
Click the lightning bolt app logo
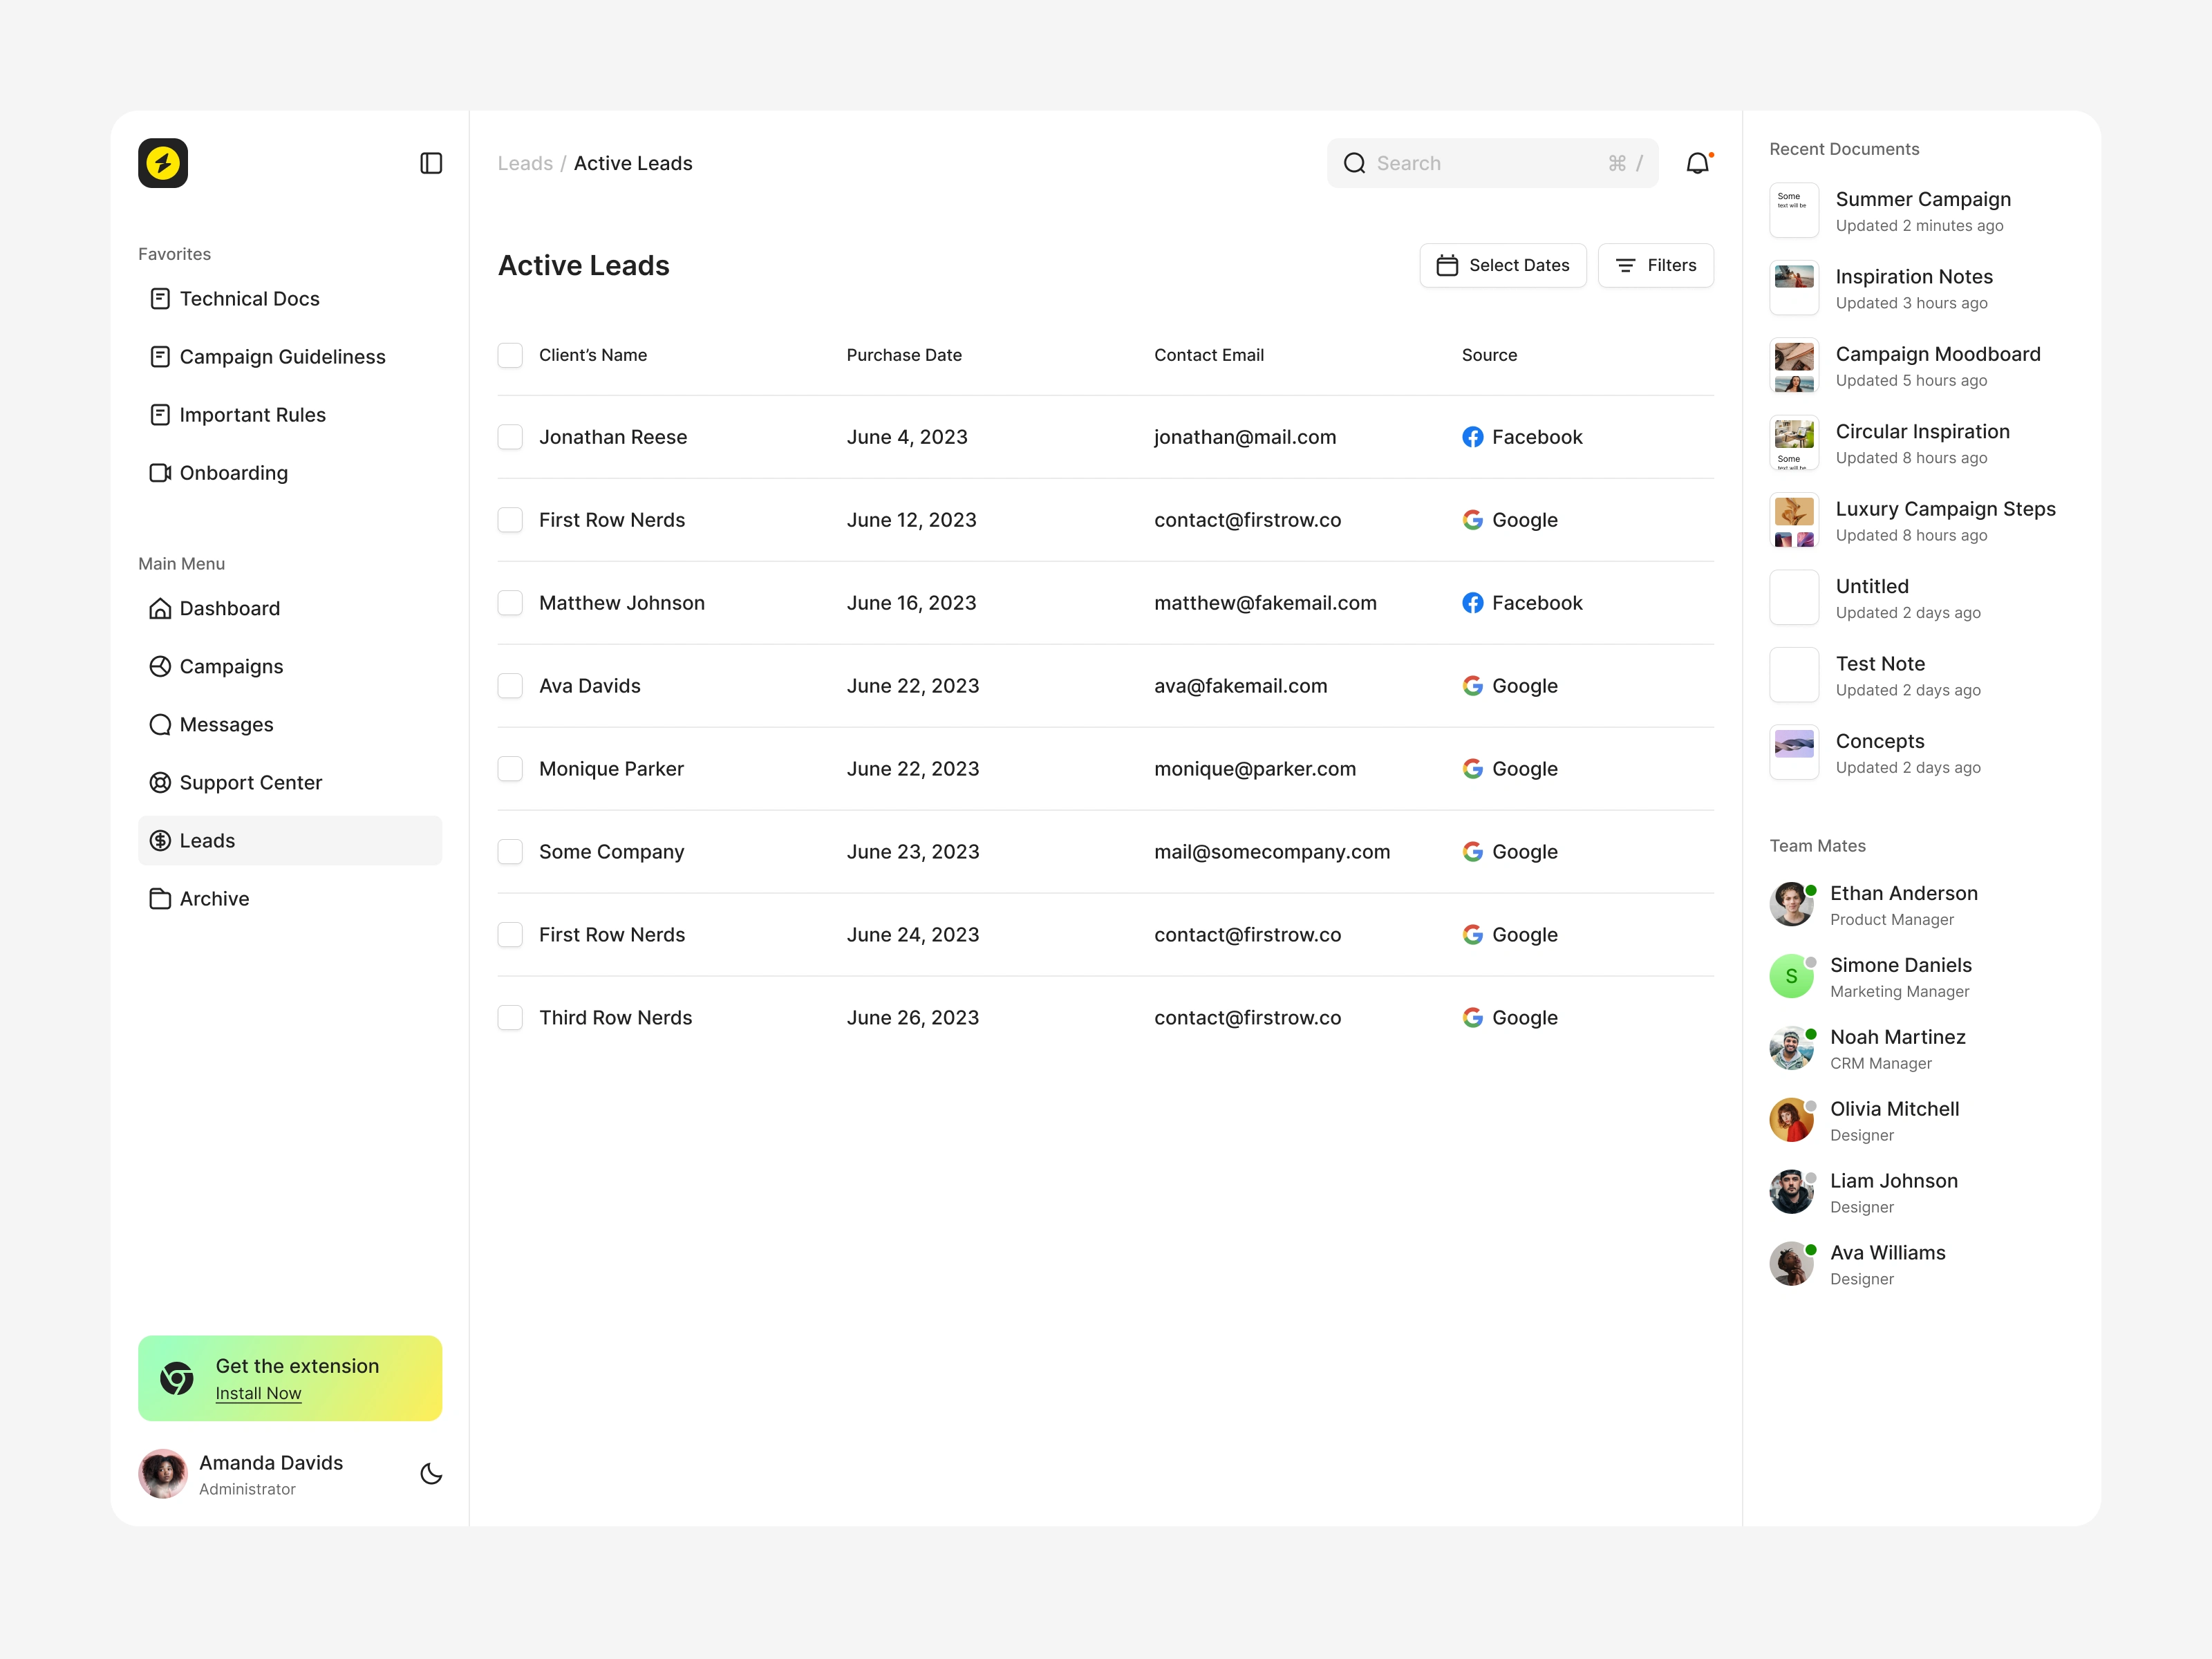pos(163,163)
